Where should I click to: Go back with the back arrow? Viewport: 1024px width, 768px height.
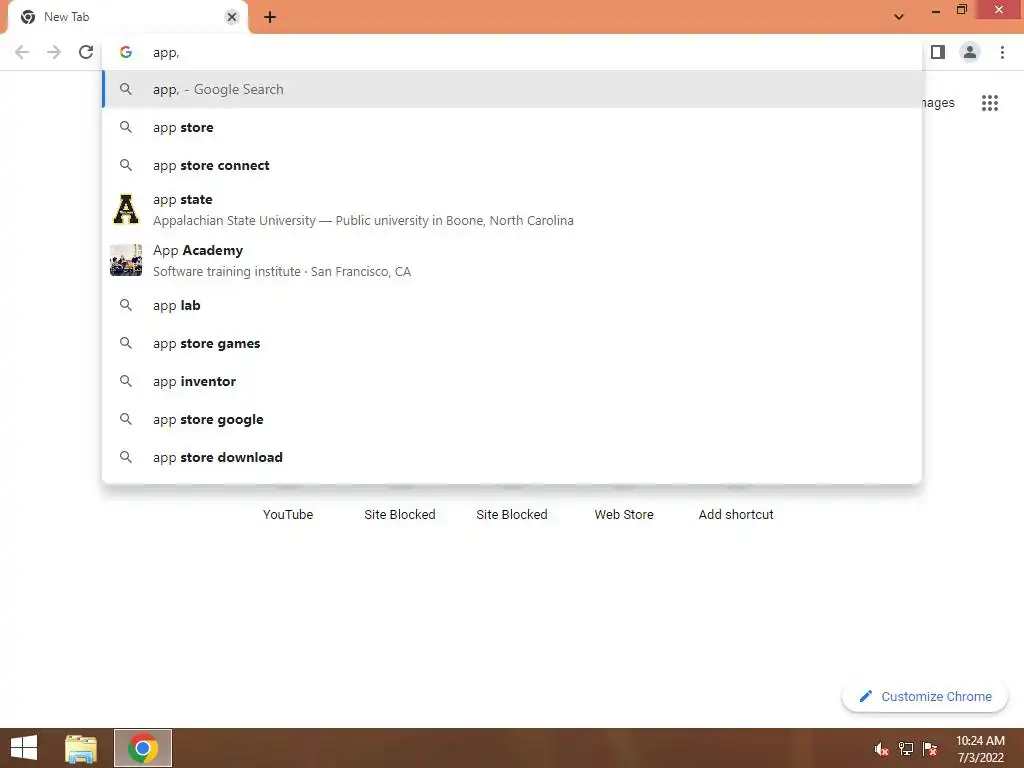point(22,52)
